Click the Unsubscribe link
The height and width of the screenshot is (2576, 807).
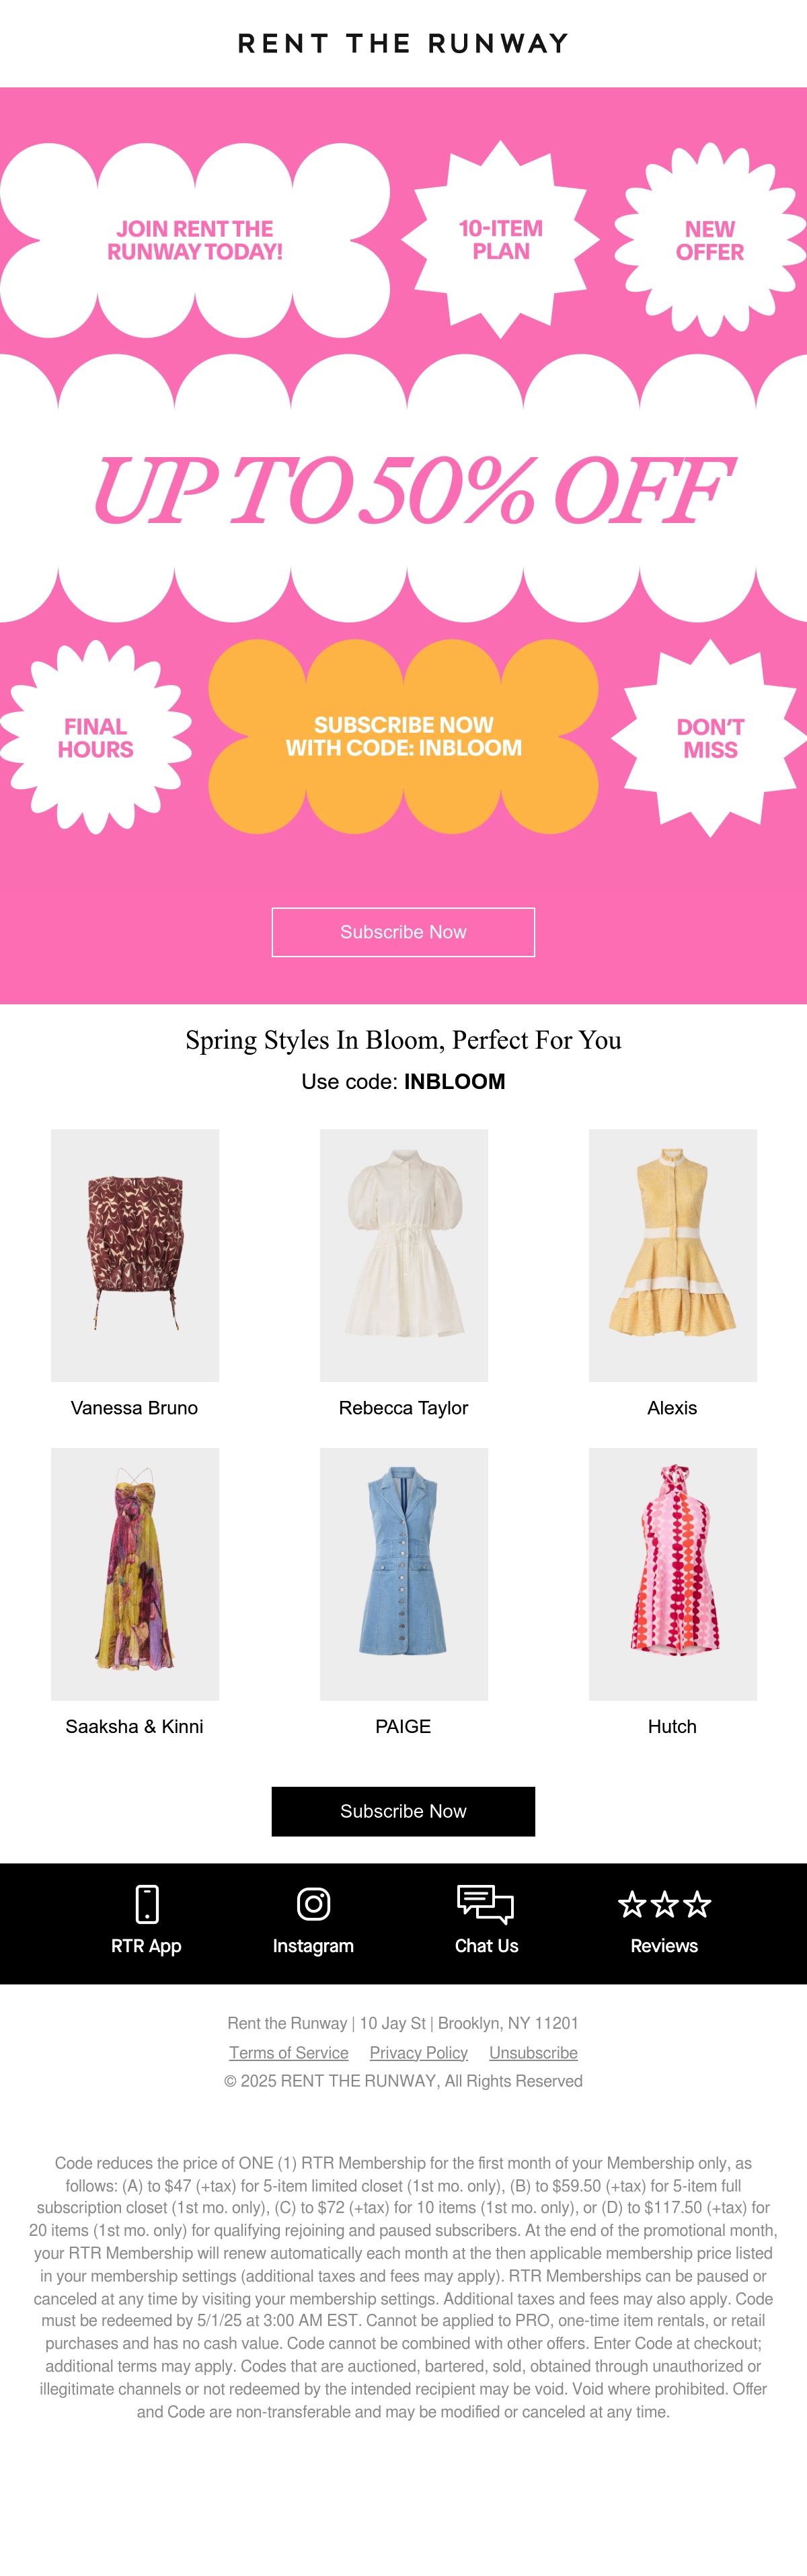[x=533, y=2052]
